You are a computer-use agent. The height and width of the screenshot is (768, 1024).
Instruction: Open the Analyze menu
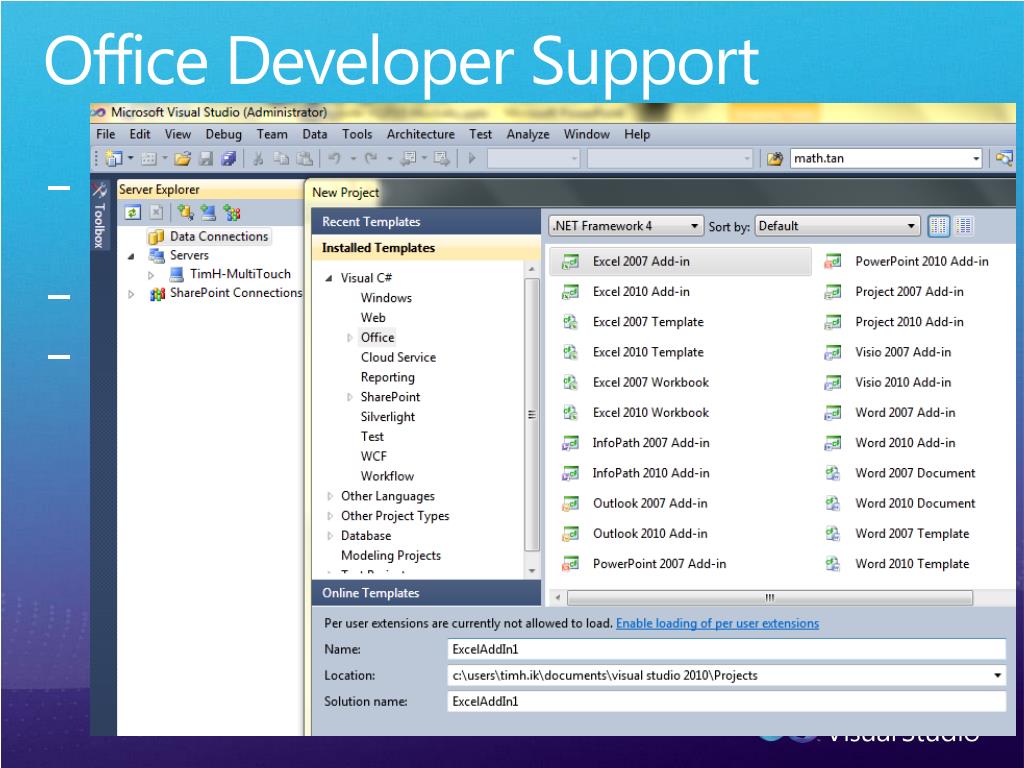coord(528,134)
